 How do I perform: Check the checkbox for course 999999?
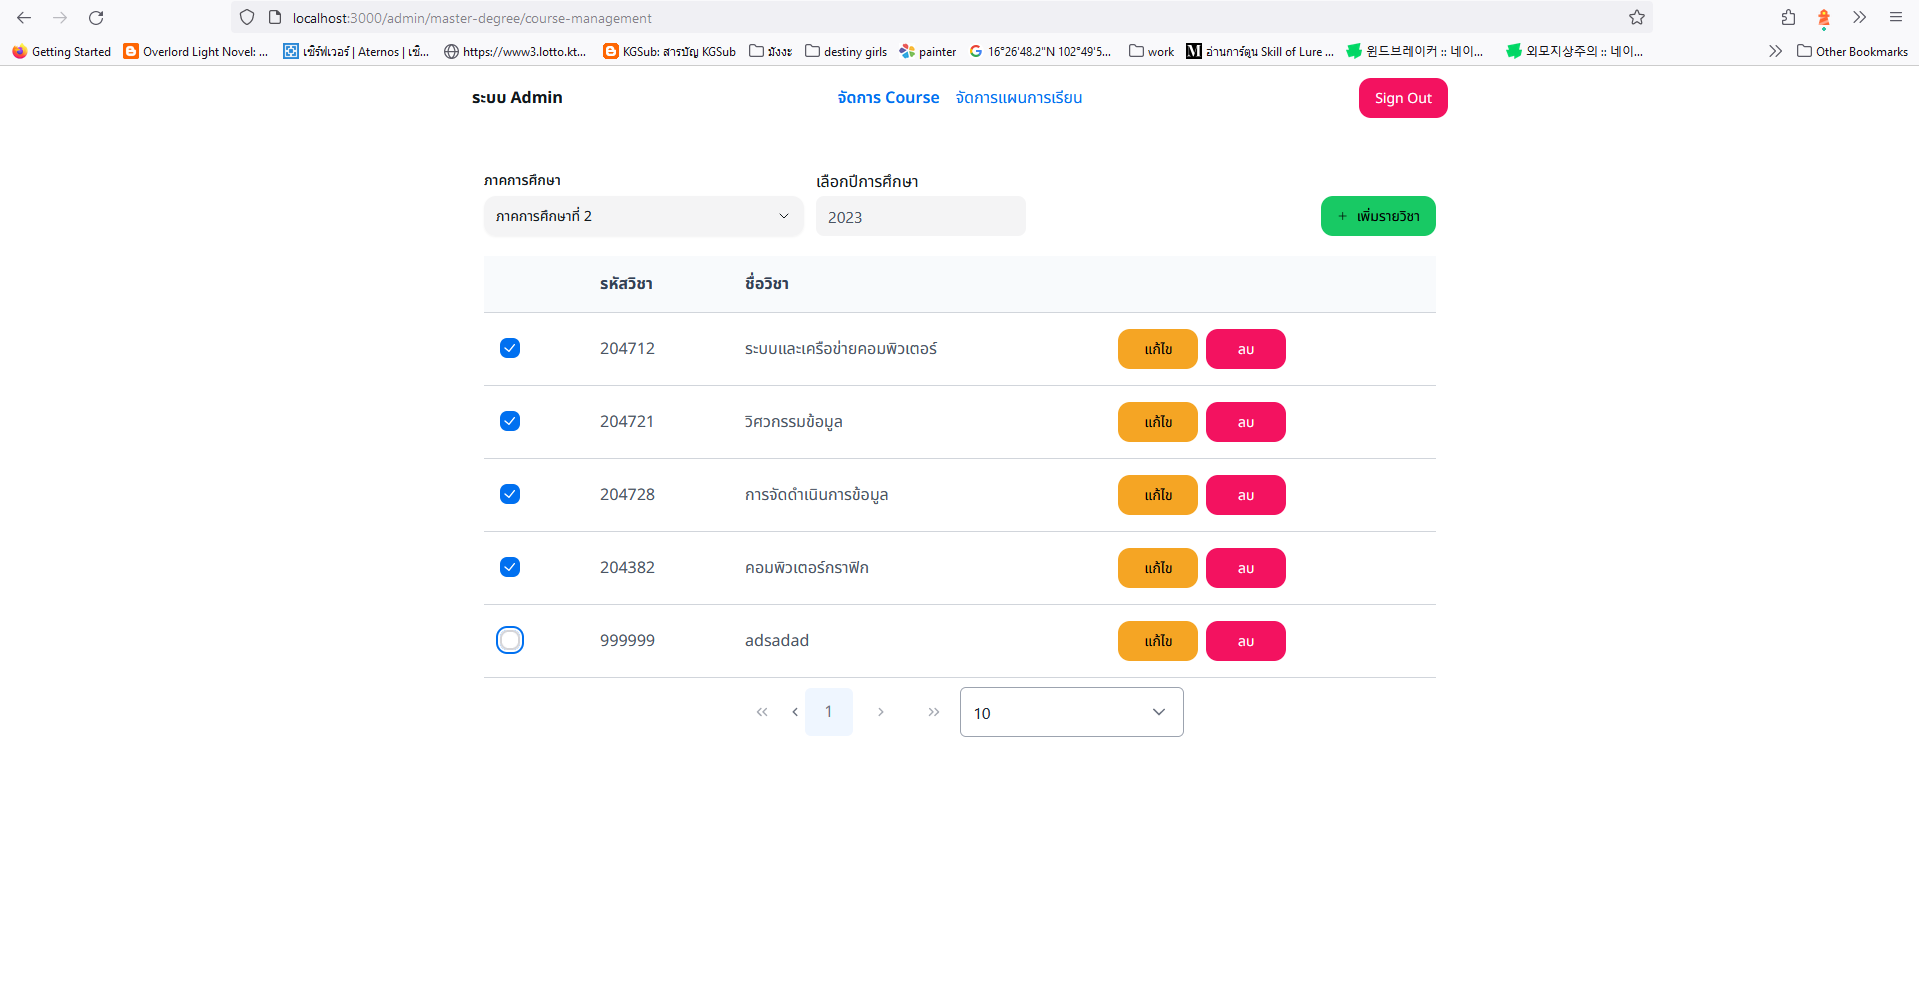[x=509, y=640]
